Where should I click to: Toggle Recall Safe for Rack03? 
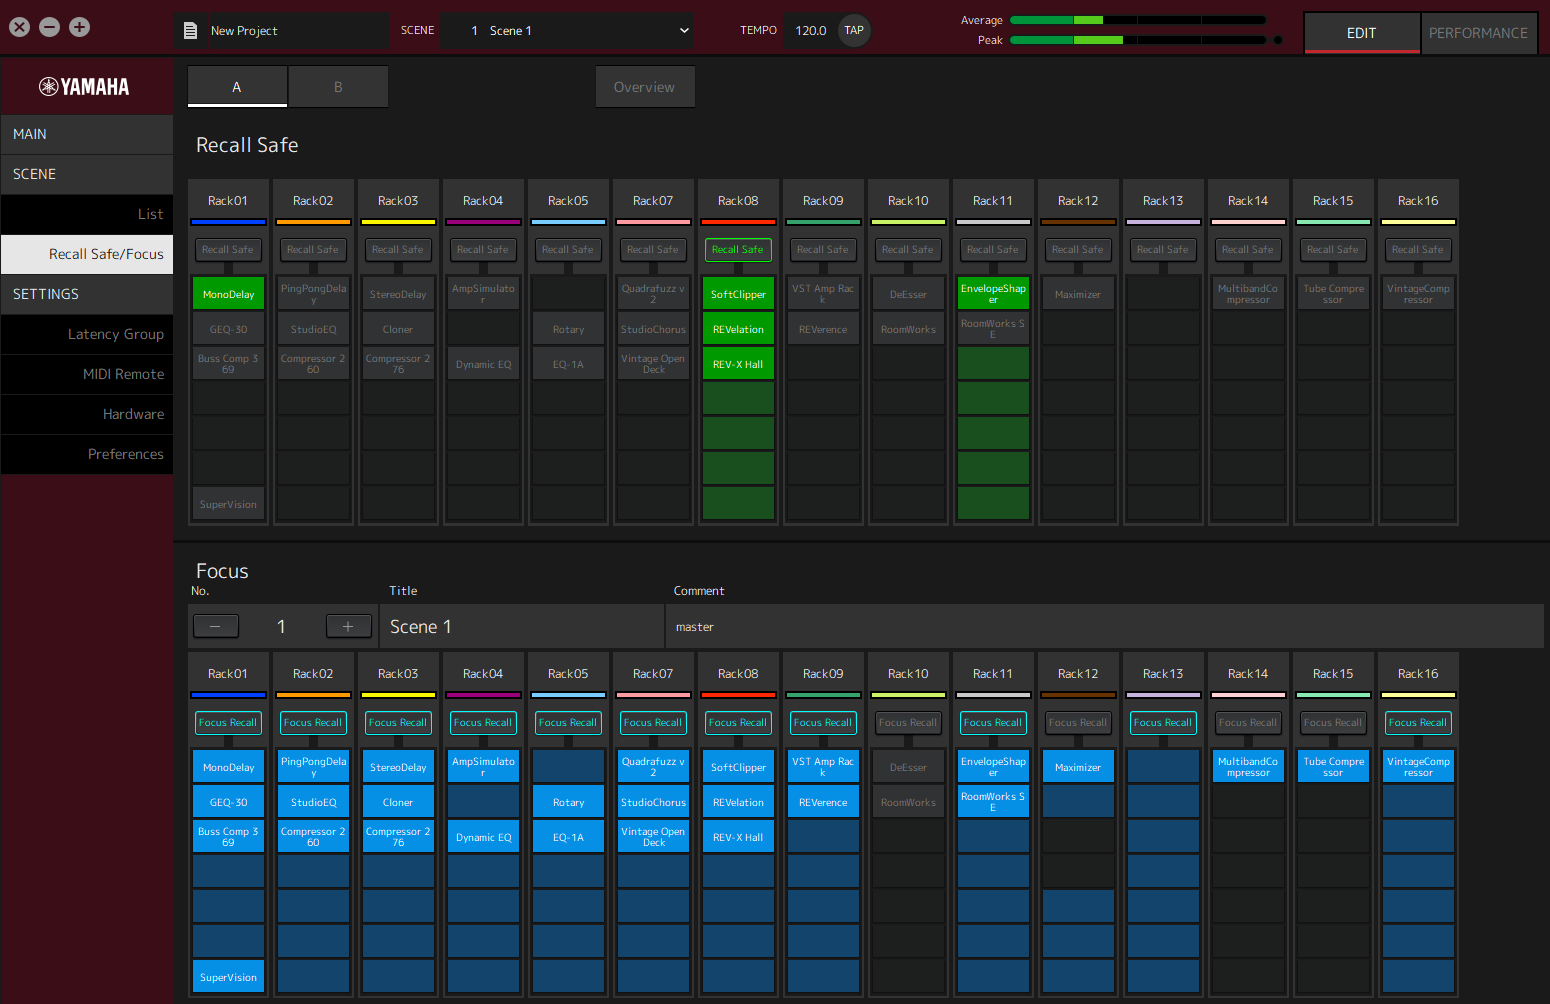tap(398, 249)
